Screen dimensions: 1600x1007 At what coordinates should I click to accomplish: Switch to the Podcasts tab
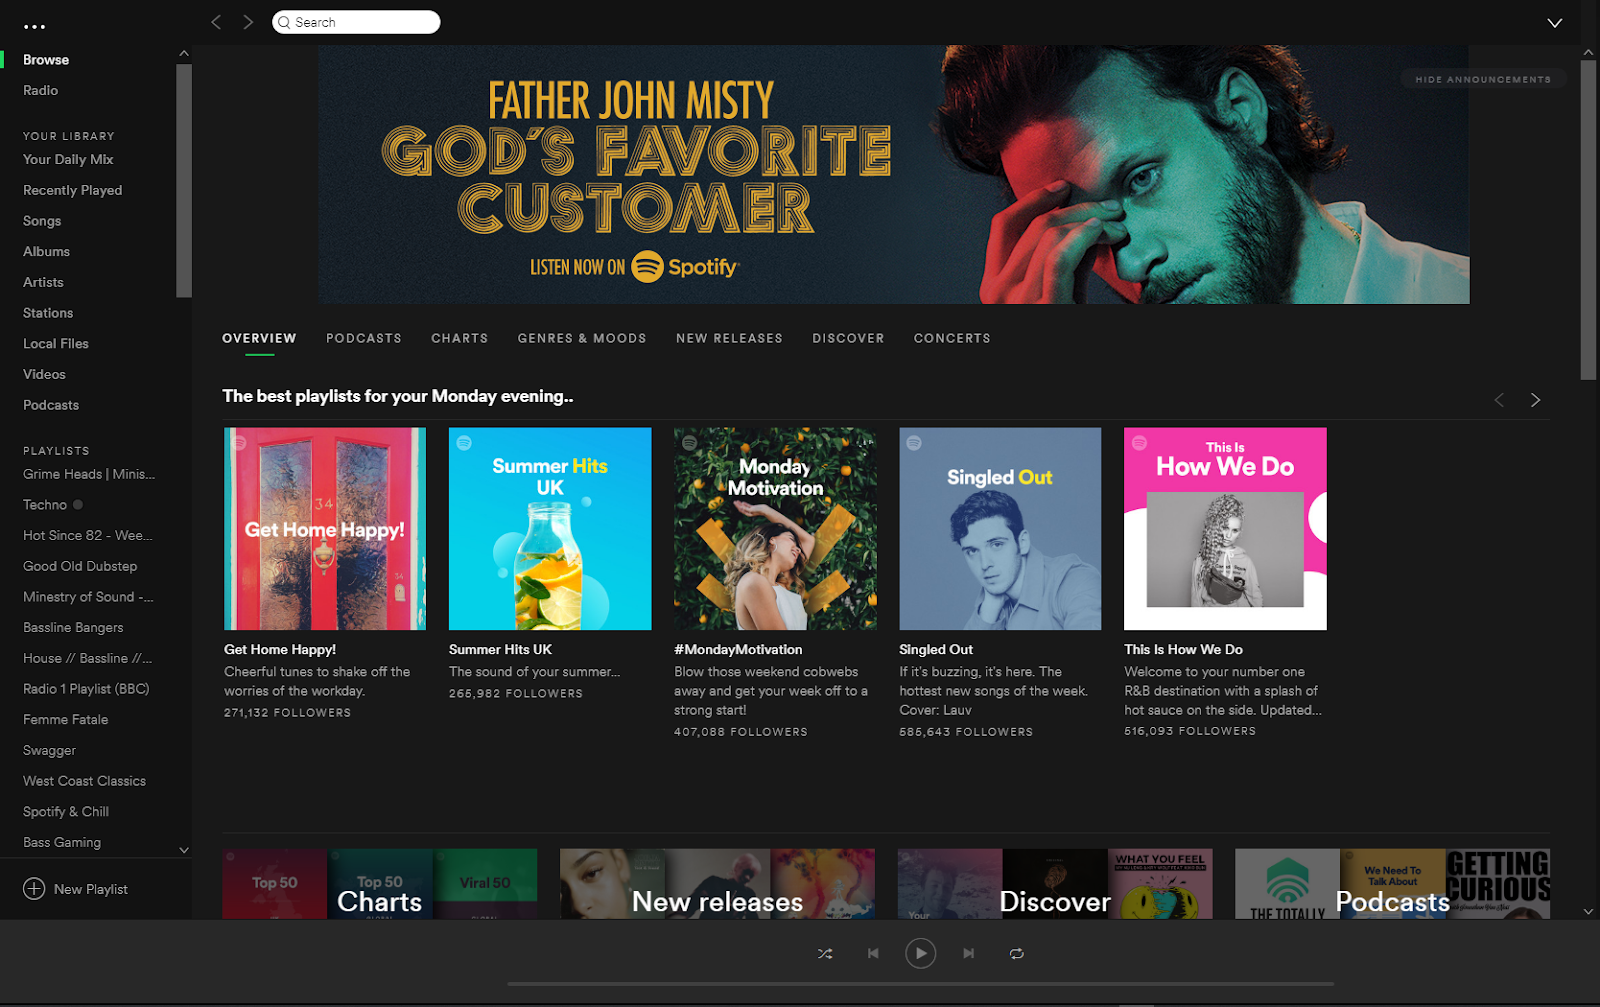click(364, 338)
